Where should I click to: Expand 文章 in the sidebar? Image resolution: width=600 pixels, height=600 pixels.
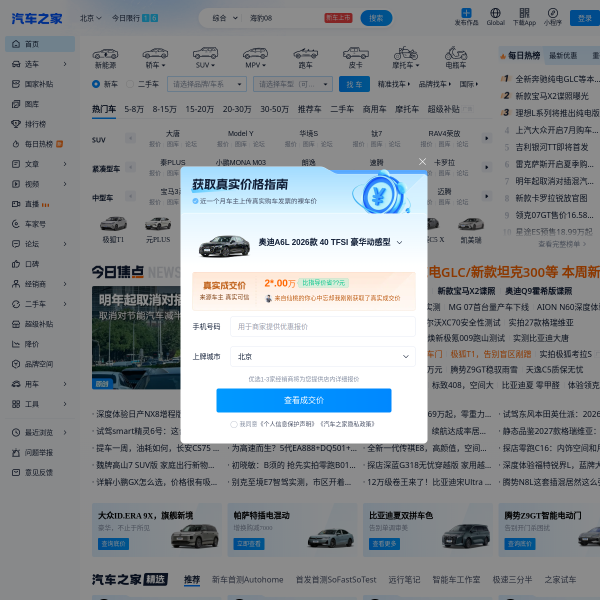click(40, 164)
